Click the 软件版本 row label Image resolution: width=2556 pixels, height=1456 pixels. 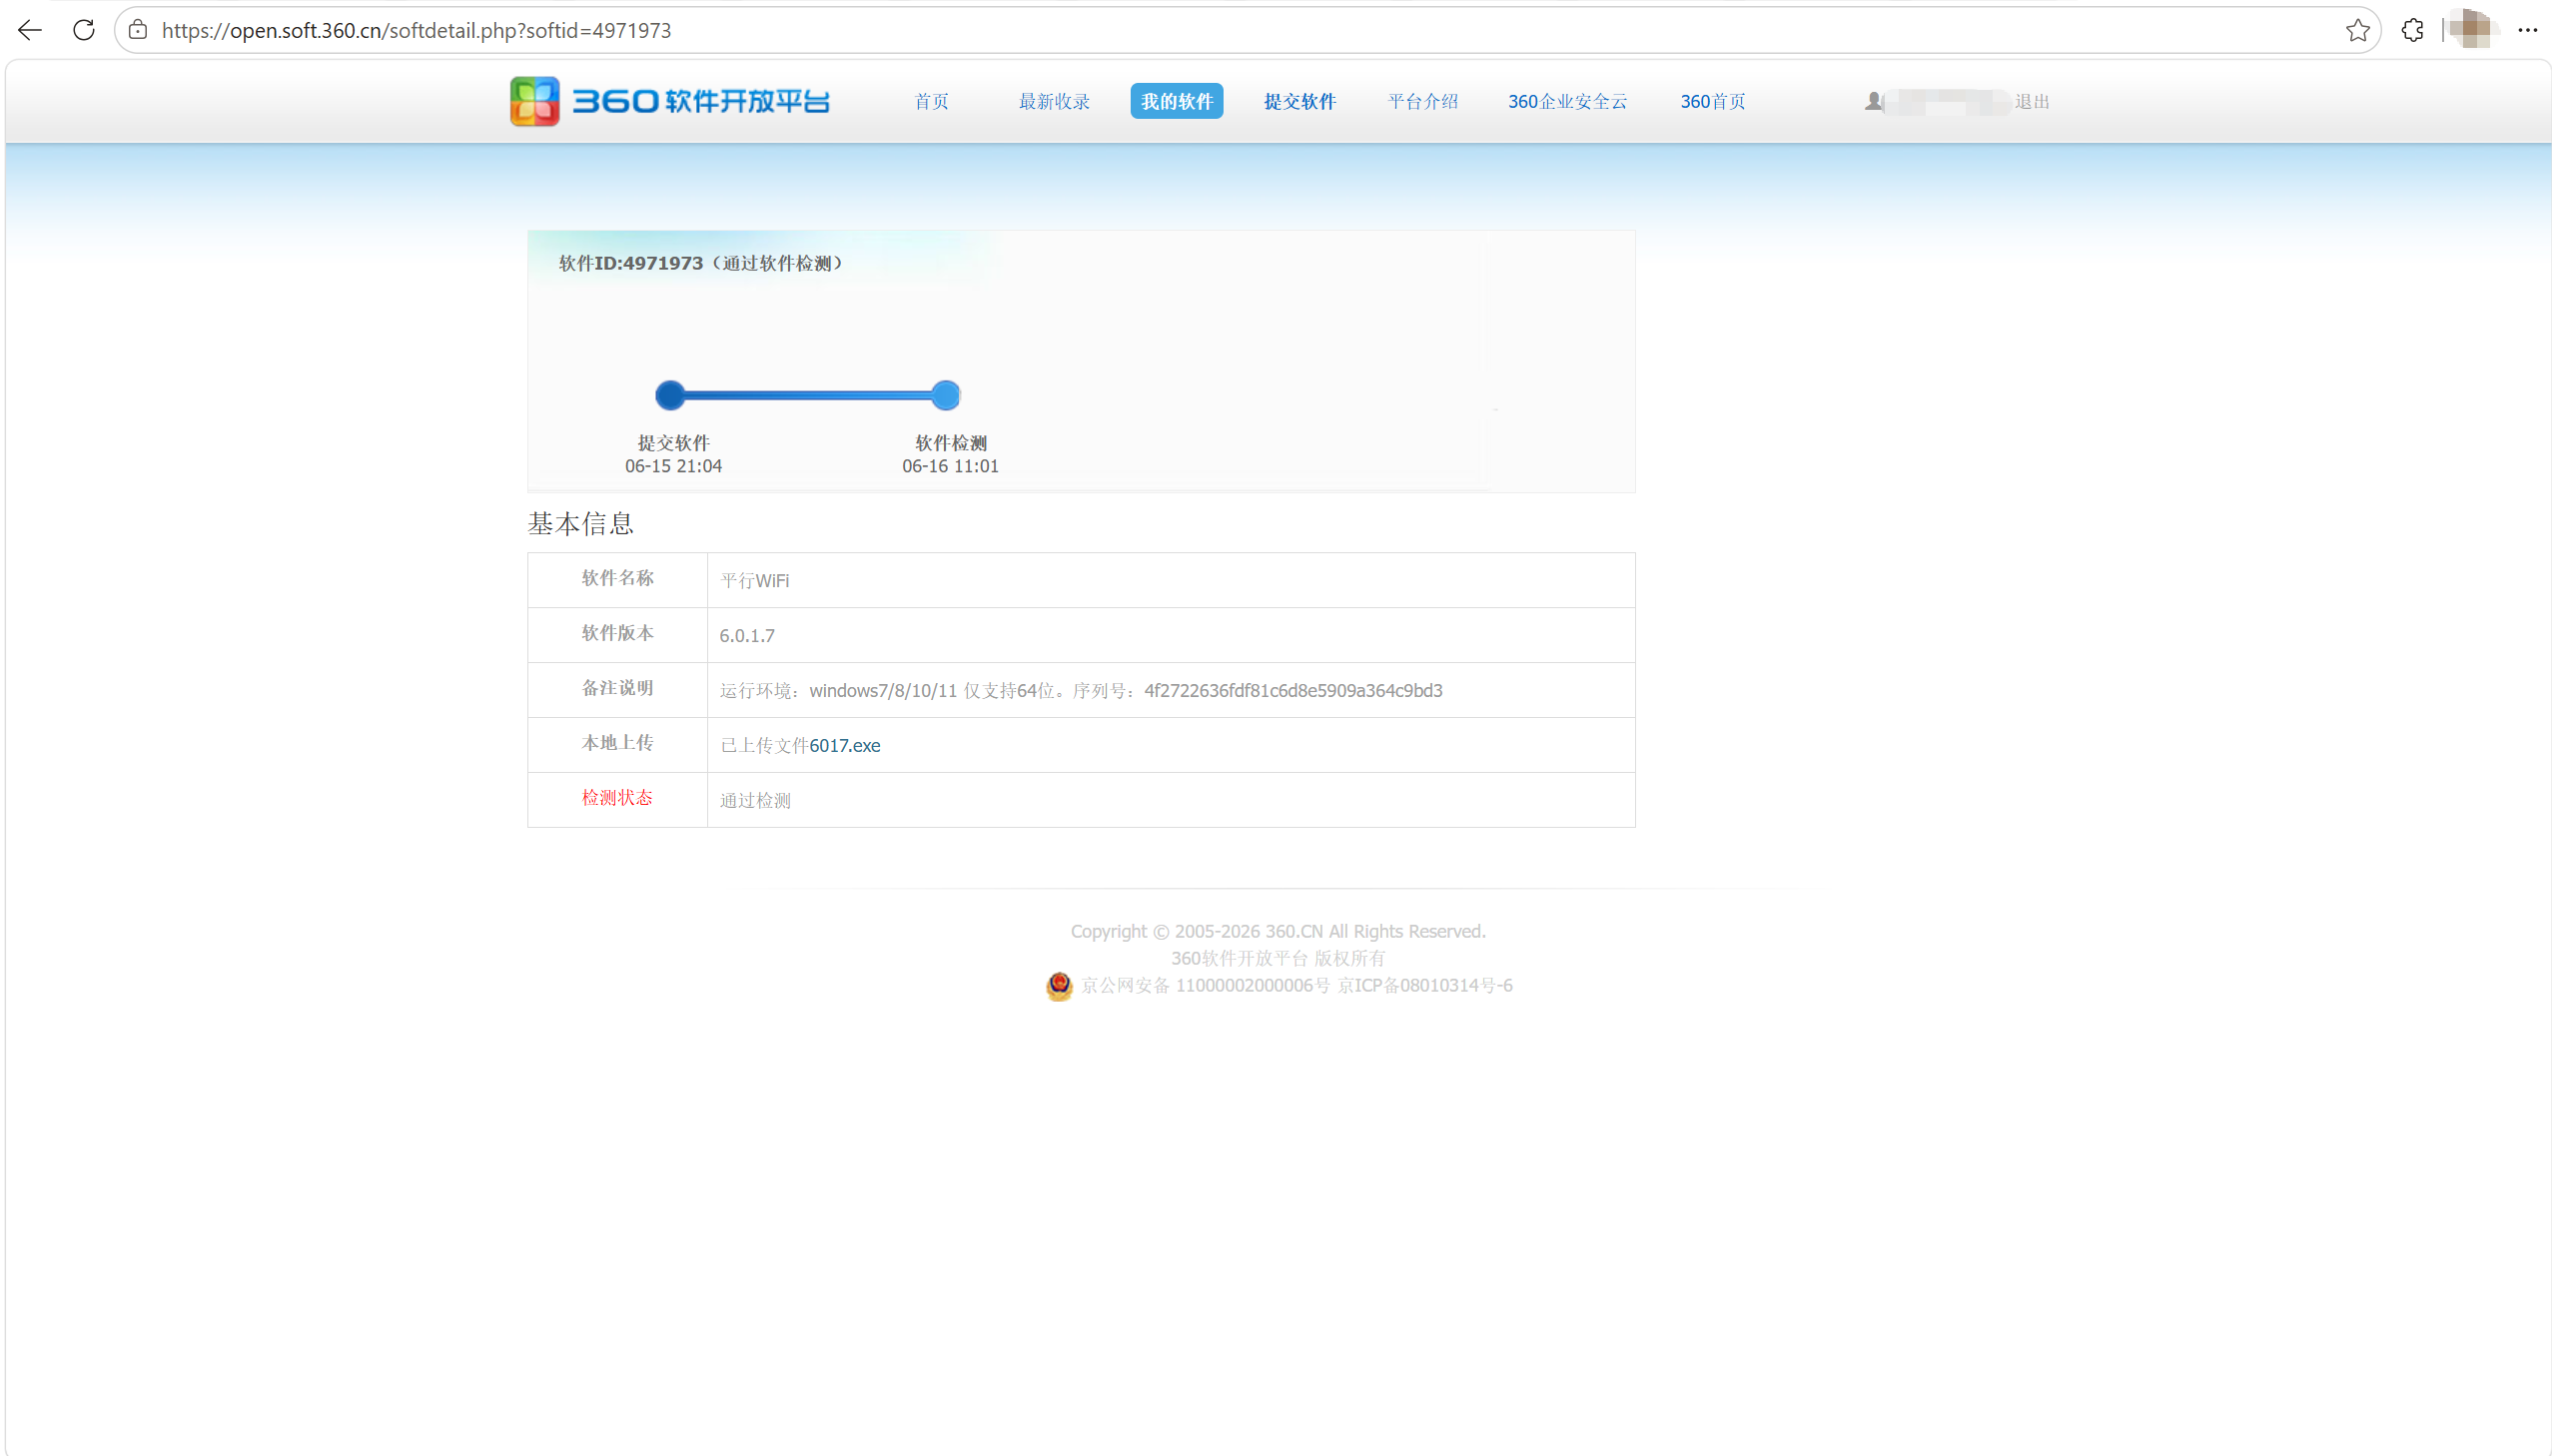click(x=617, y=632)
